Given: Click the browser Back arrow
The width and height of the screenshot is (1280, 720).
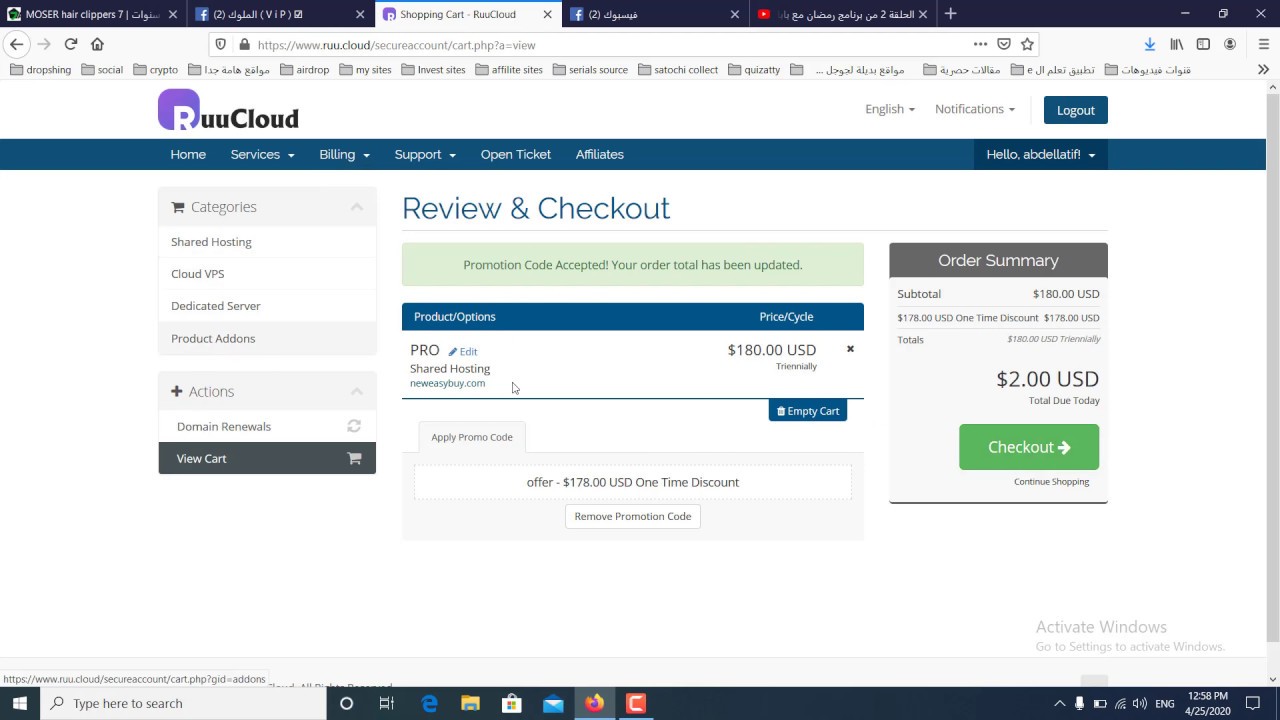Looking at the screenshot, I should (16, 44).
